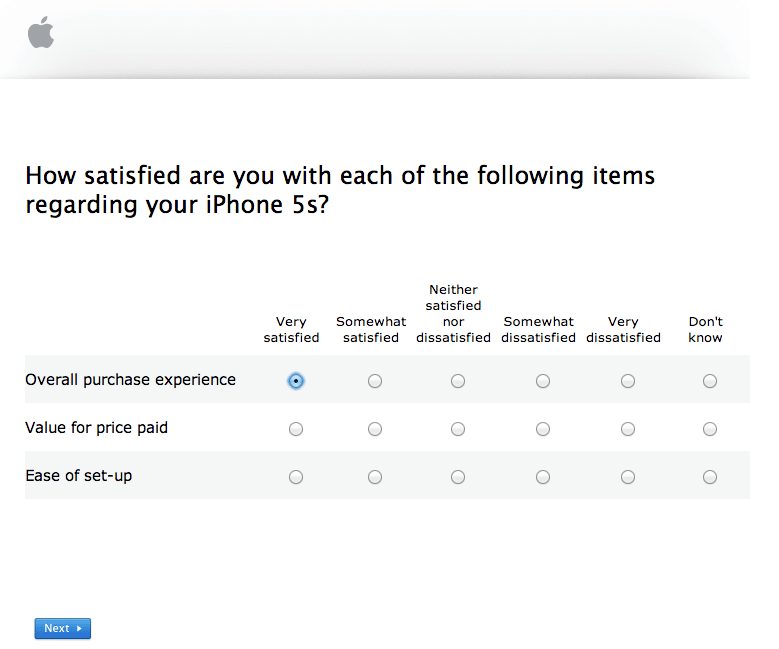The height and width of the screenshot is (649, 779).
Task: Select Somewhat dissatisfied for Ease of set-up
Action: (x=543, y=477)
